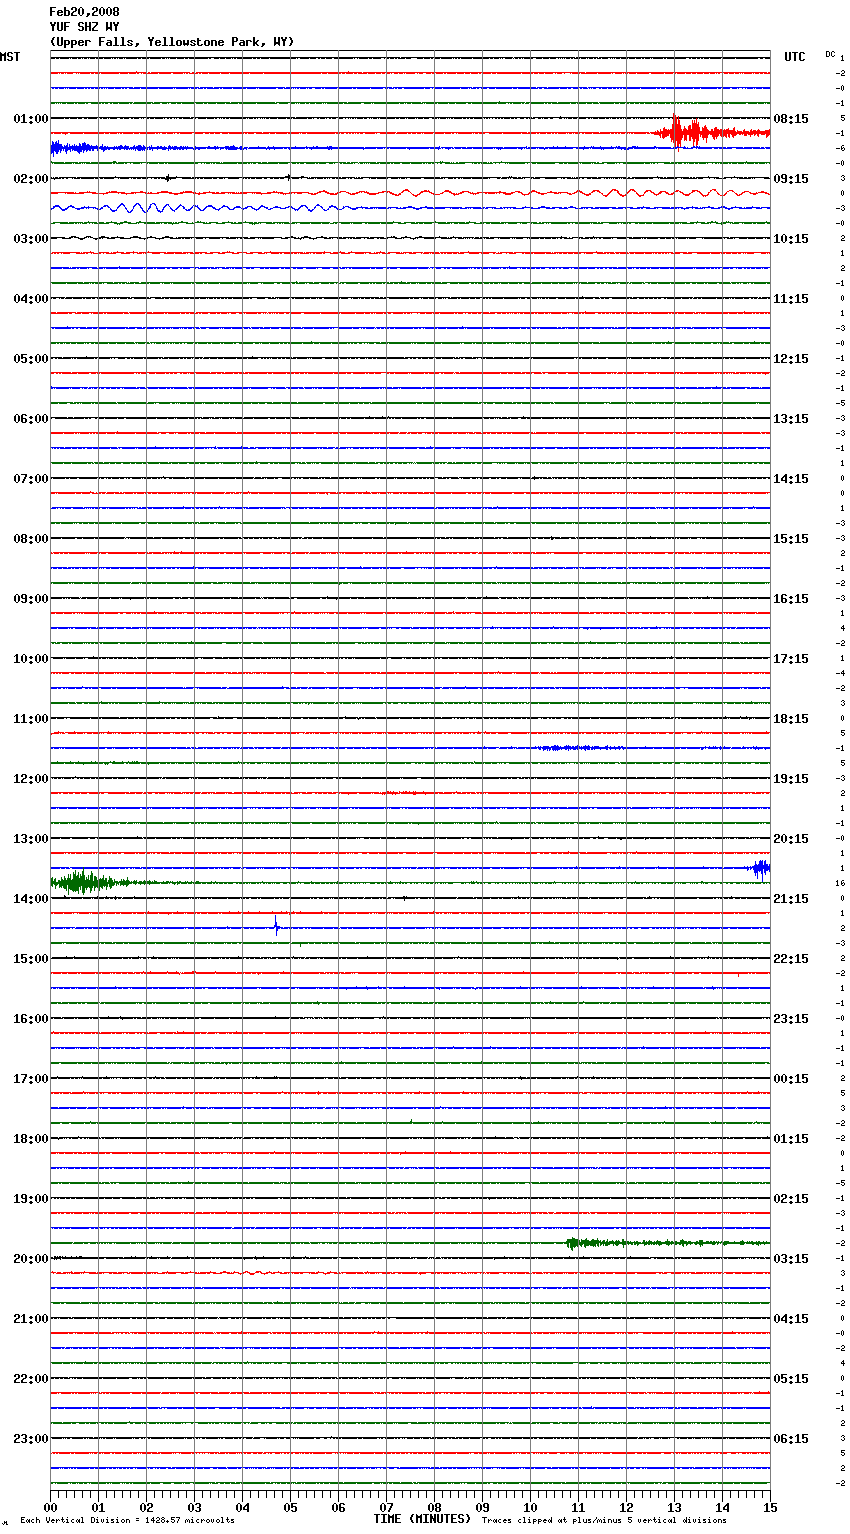Click the 09:00 MST row label
The width and height of the screenshot is (850, 1534).
point(31,599)
